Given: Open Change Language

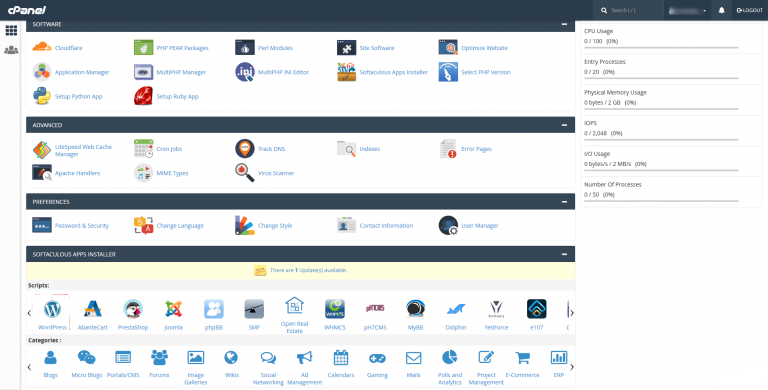Looking at the screenshot, I should point(168,225).
